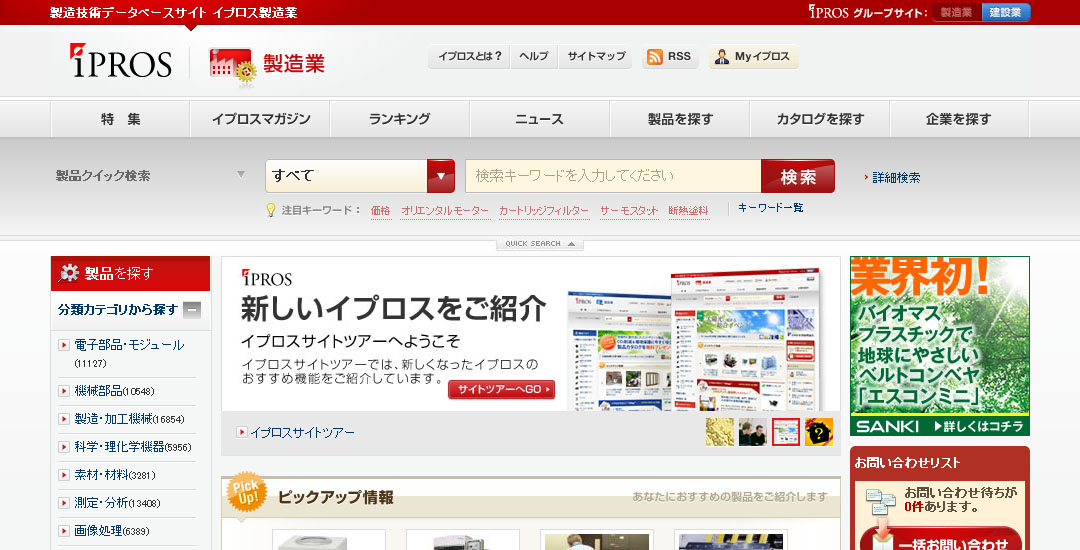The height and width of the screenshot is (550, 1080).
Task: Click the gear icon in 製品を探す header
Action: click(68, 273)
